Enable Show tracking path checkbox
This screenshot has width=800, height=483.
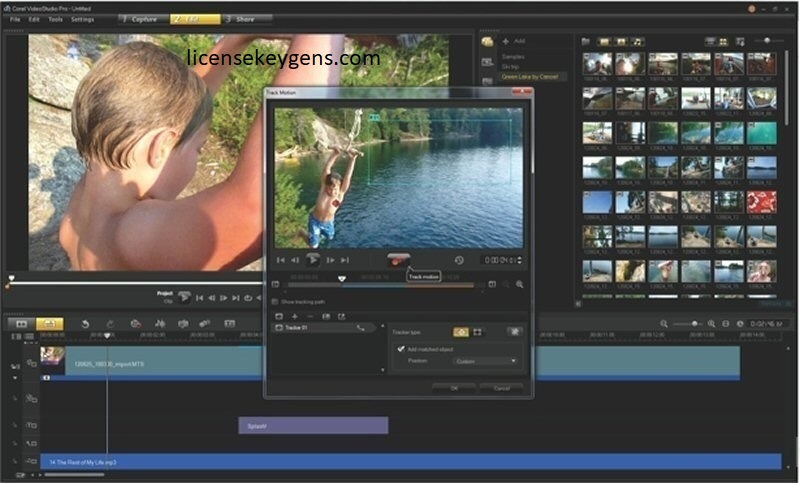point(275,301)
